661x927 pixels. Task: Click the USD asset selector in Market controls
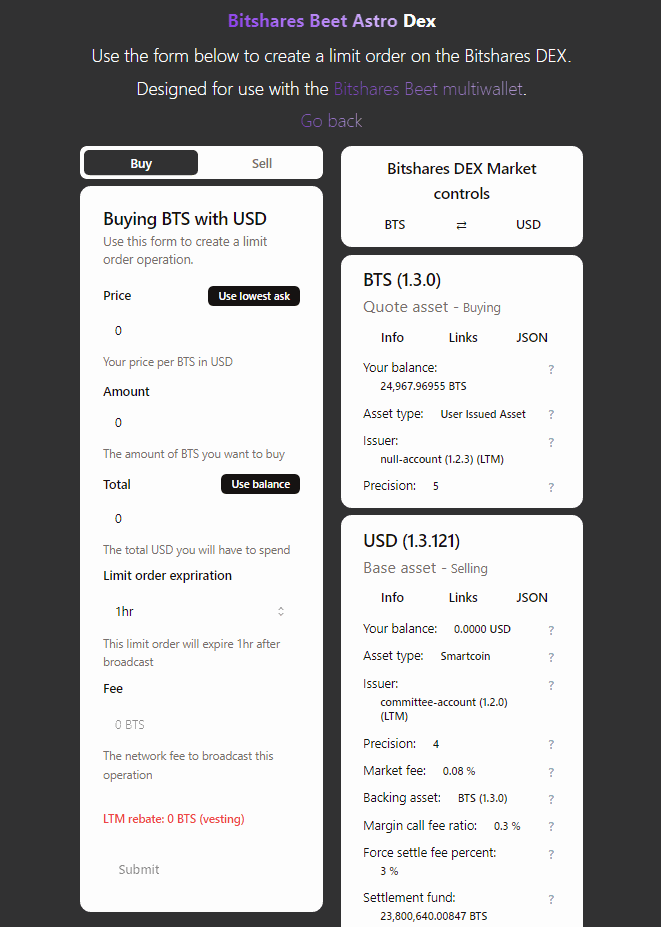point(528,225)
